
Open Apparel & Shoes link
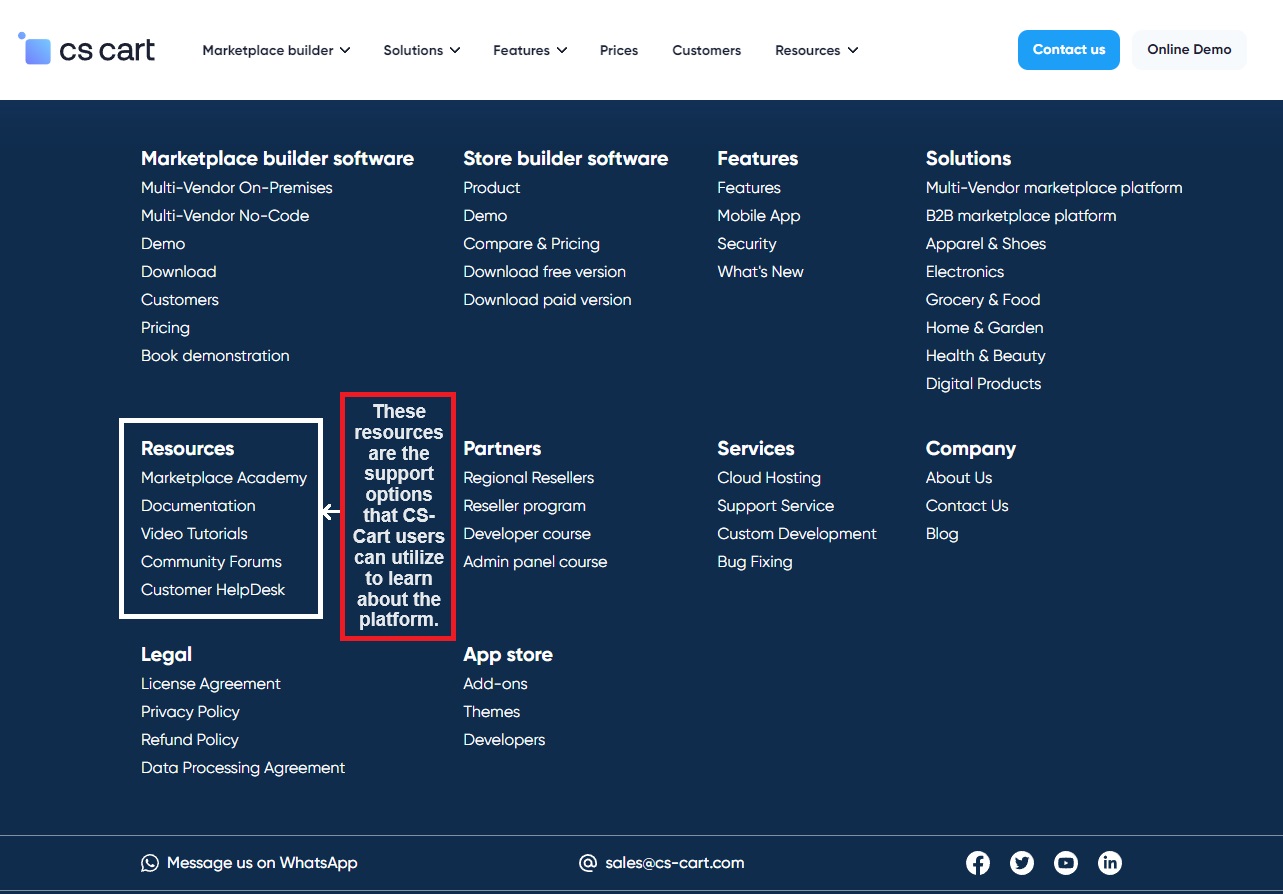(x=986, y=244)
